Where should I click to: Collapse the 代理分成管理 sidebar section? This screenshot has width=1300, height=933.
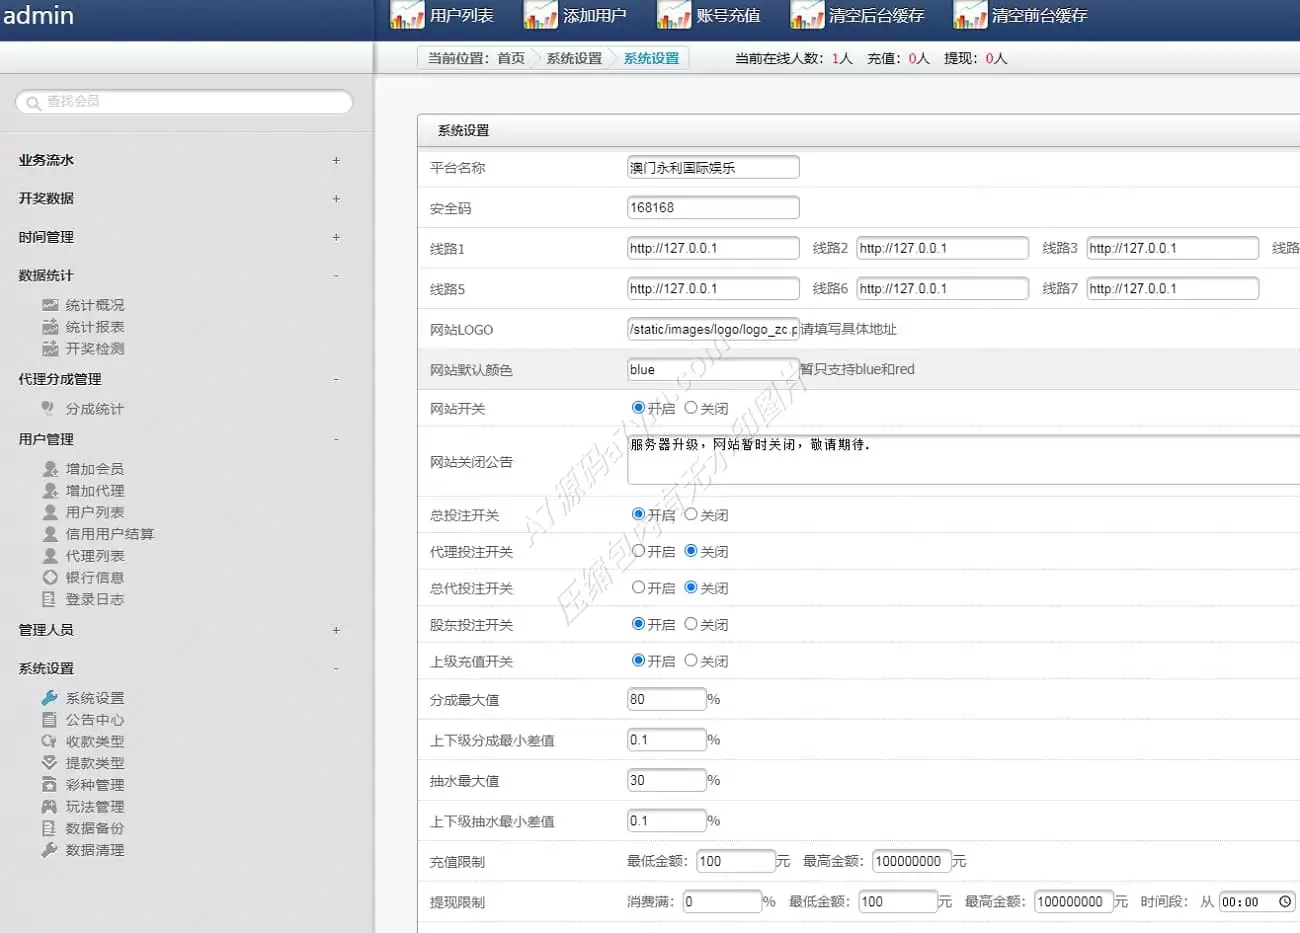pyautogui.click(x=336, y=379)
